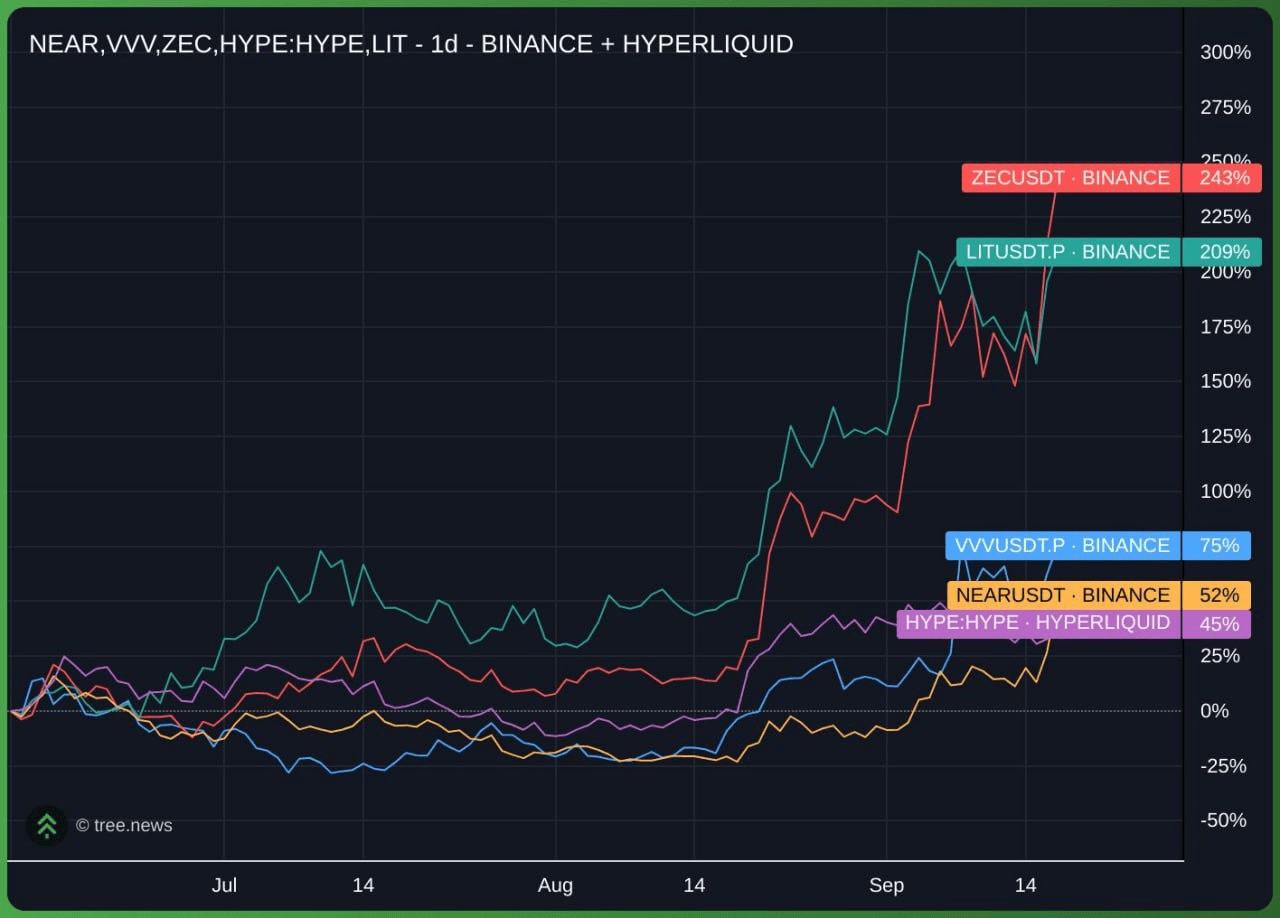Click the 125% label on the price axis
The width and height of the screenshot is (1280, 918).
(1225, 436)
